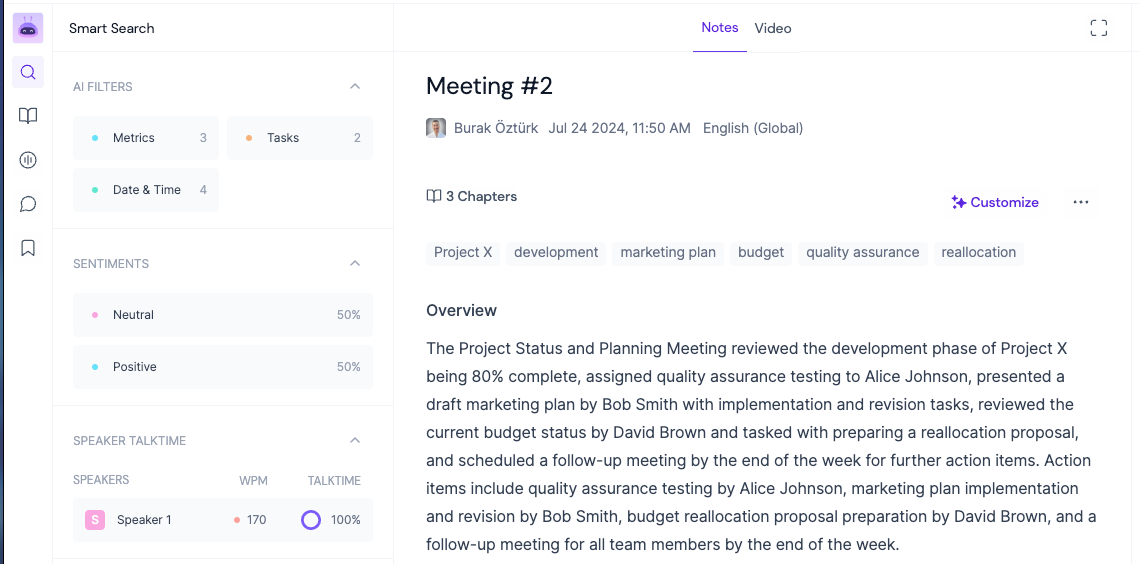Enter fullscreen with the expand icon

click(1098, 28)
